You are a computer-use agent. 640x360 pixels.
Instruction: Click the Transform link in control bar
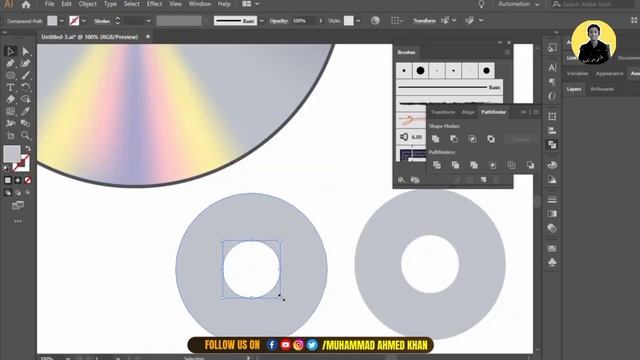click(424, 21)
